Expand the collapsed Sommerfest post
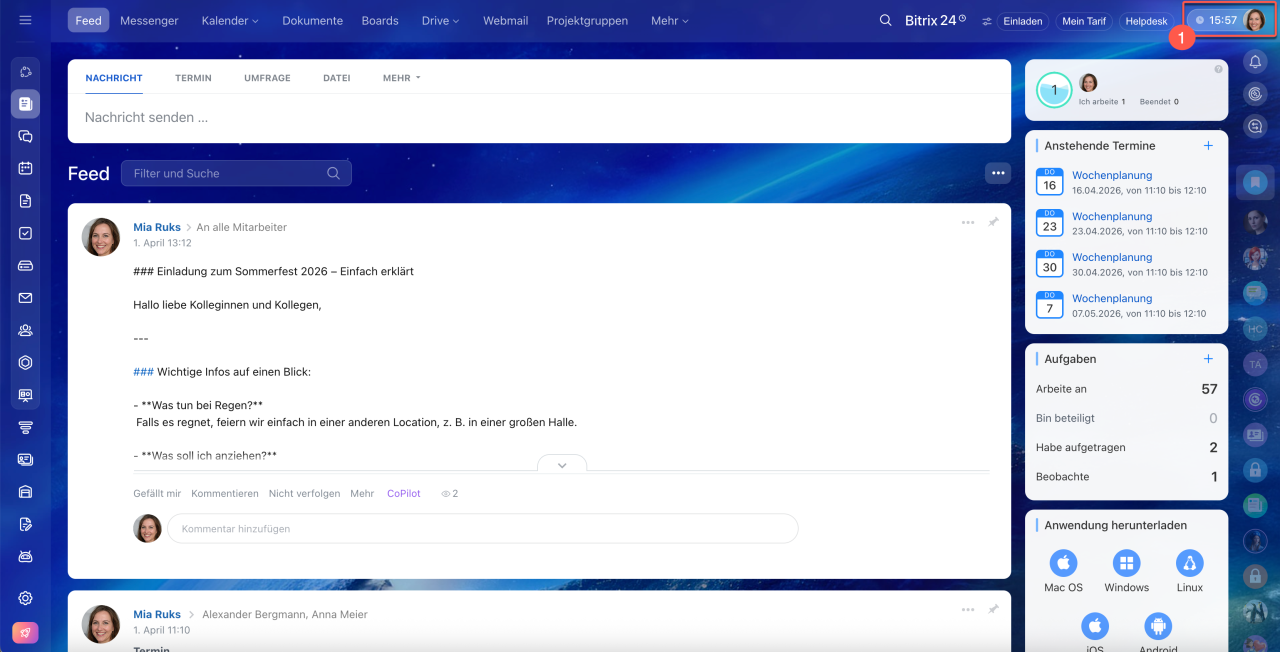The width and height of the screenshot is (1280, 652). [x=562, y=465]
